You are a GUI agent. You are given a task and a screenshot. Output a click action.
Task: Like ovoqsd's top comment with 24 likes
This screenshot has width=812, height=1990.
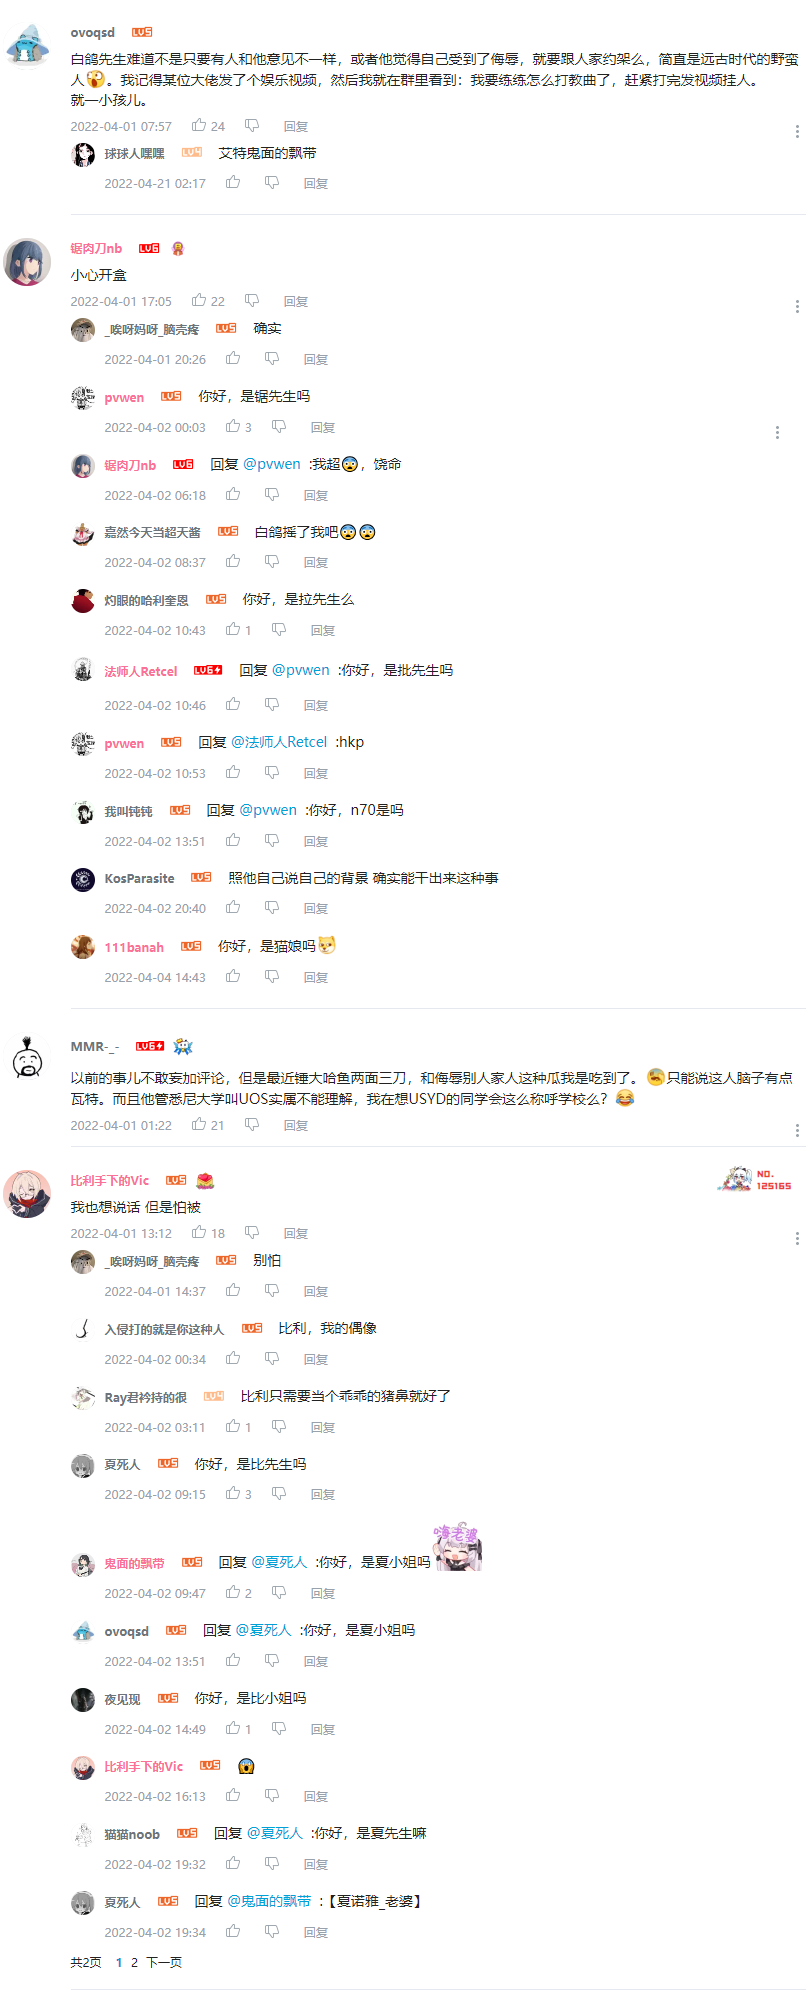(199, 126)
